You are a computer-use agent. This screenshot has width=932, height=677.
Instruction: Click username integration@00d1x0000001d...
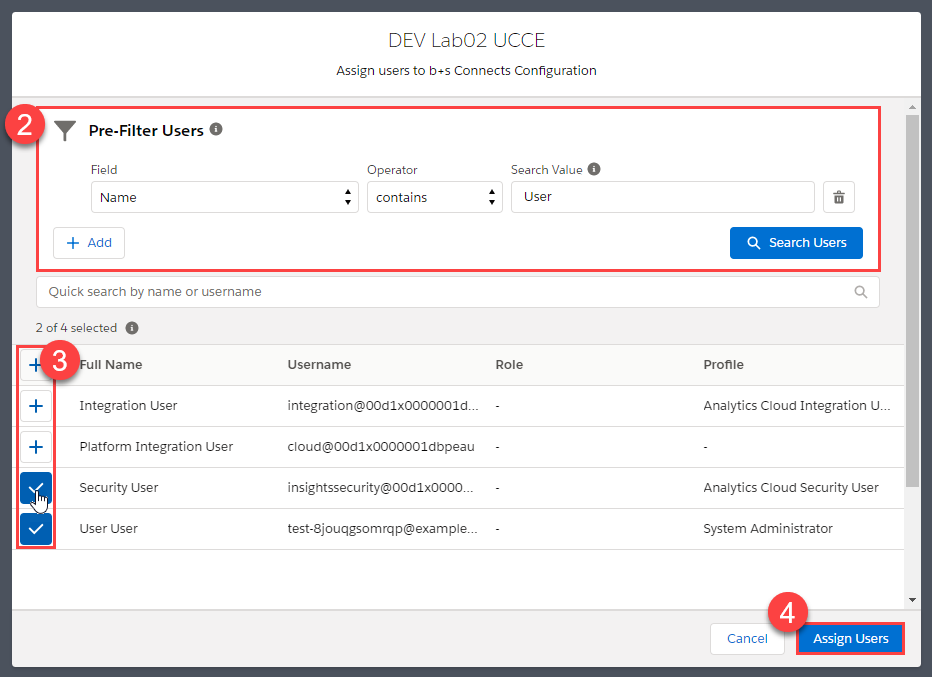(383, 406)
